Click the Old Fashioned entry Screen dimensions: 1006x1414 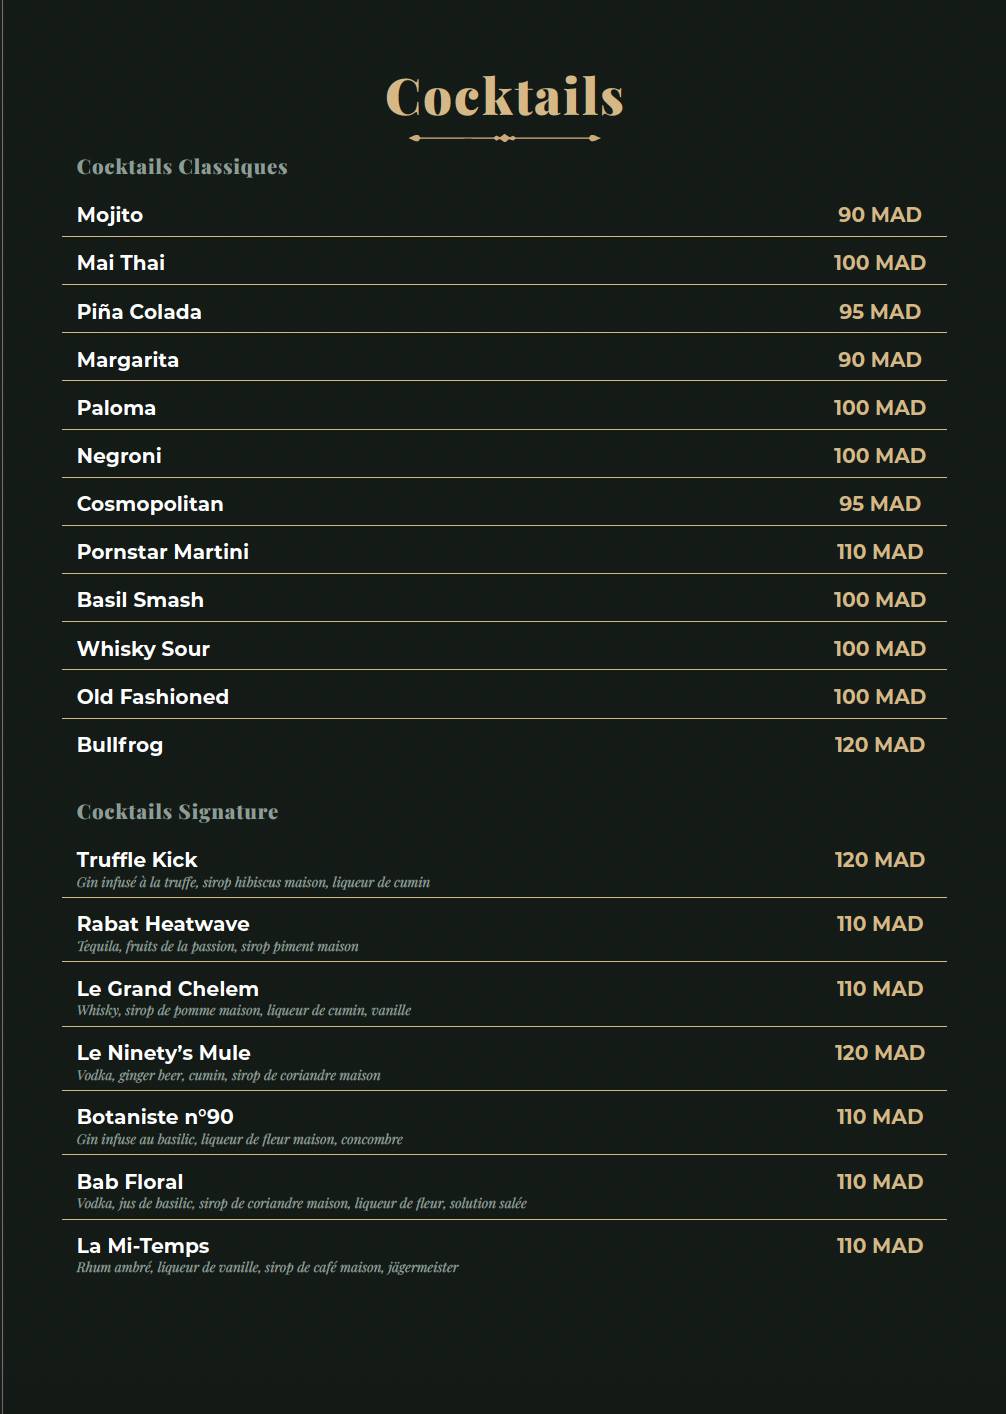(x=504, y=697)
